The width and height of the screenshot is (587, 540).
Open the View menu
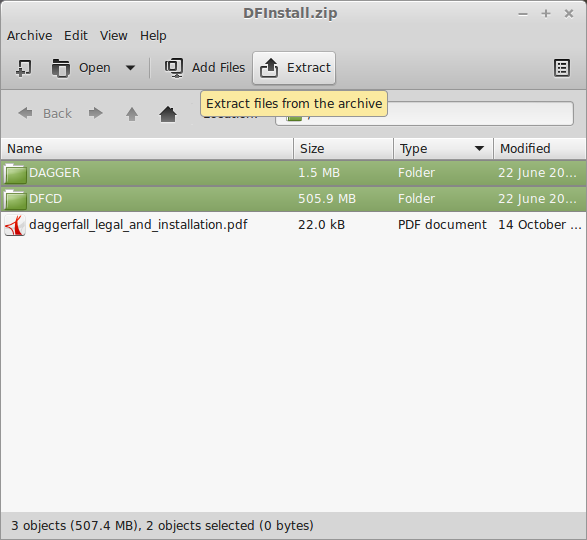[113, 36]
